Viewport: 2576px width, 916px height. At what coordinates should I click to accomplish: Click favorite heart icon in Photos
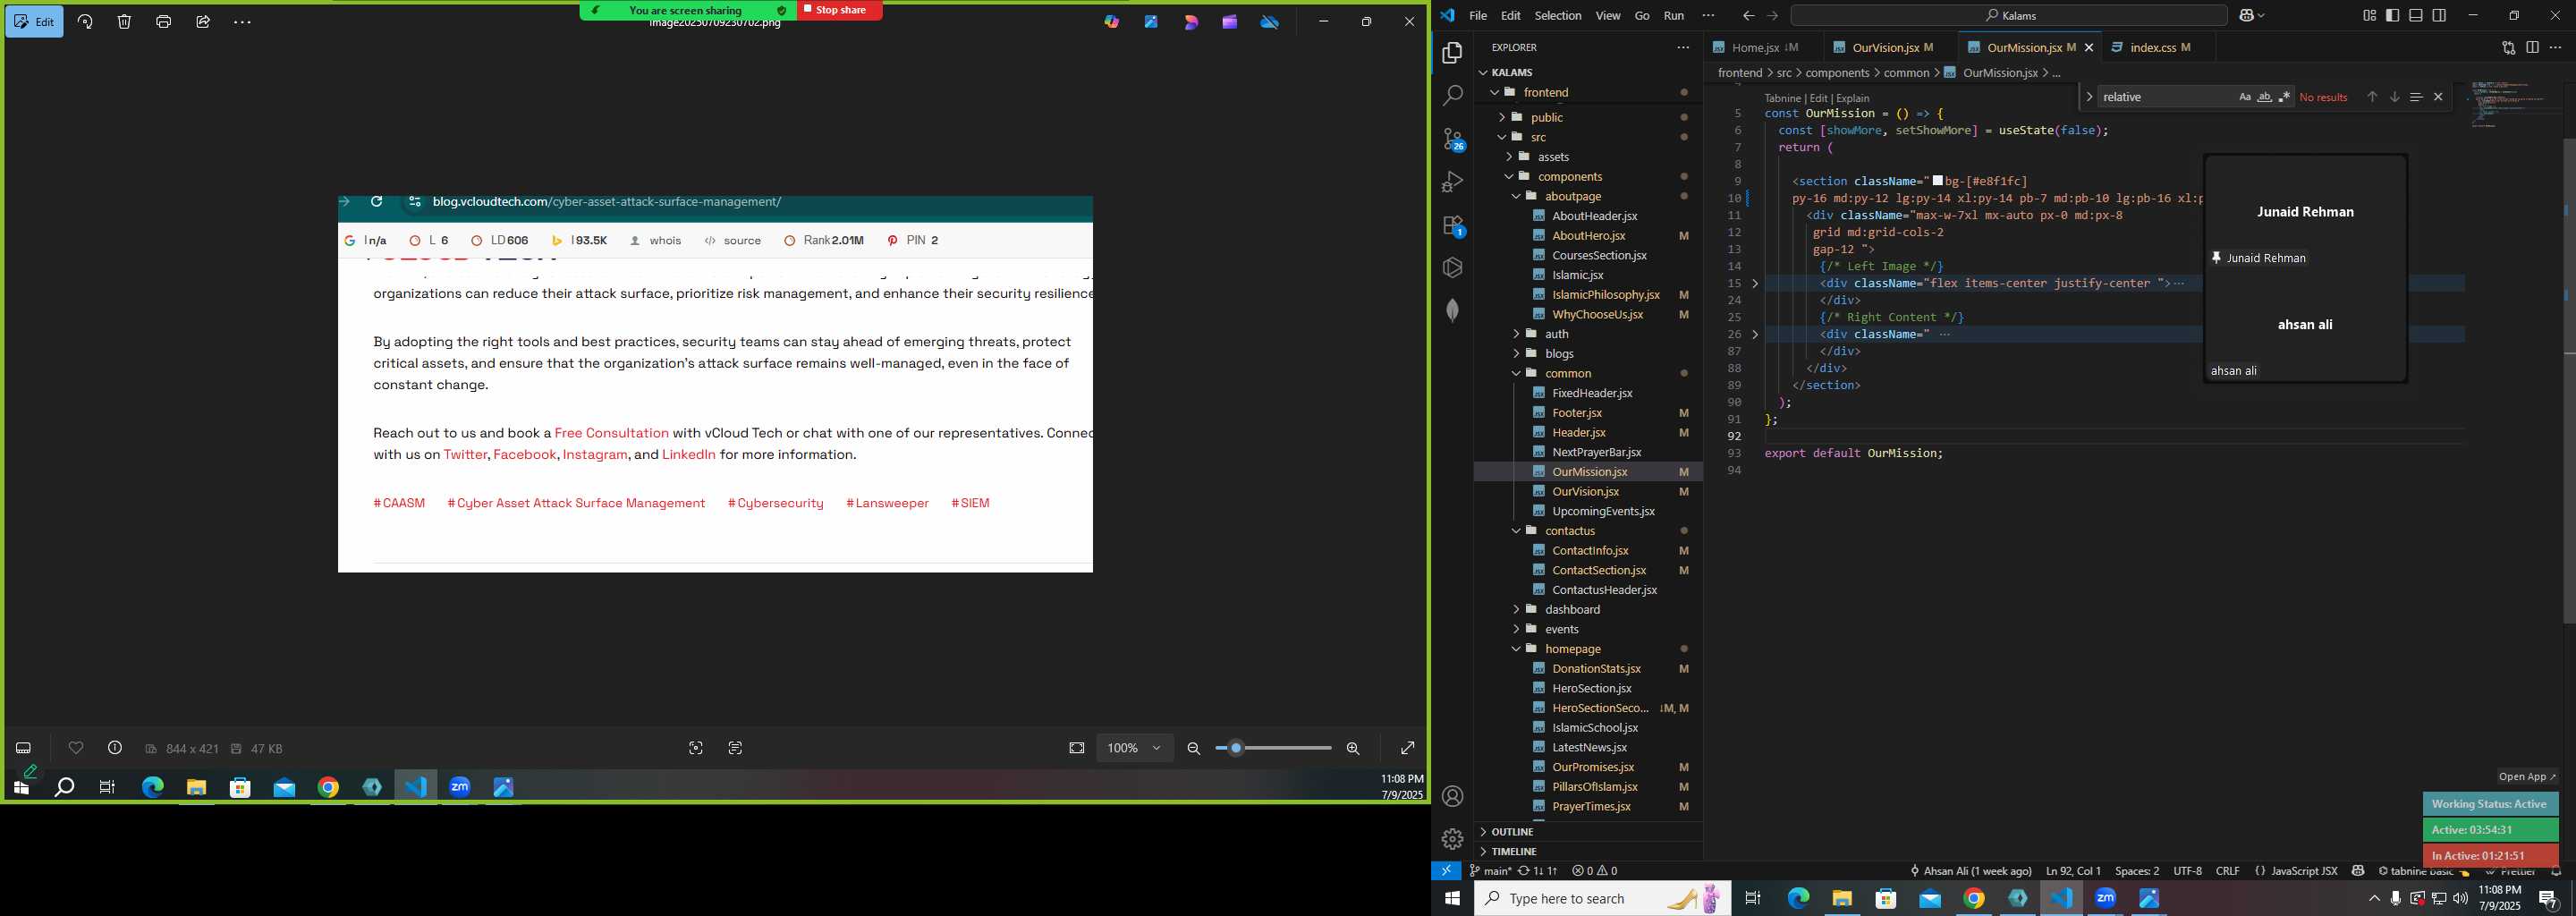(x=76, y=748)
